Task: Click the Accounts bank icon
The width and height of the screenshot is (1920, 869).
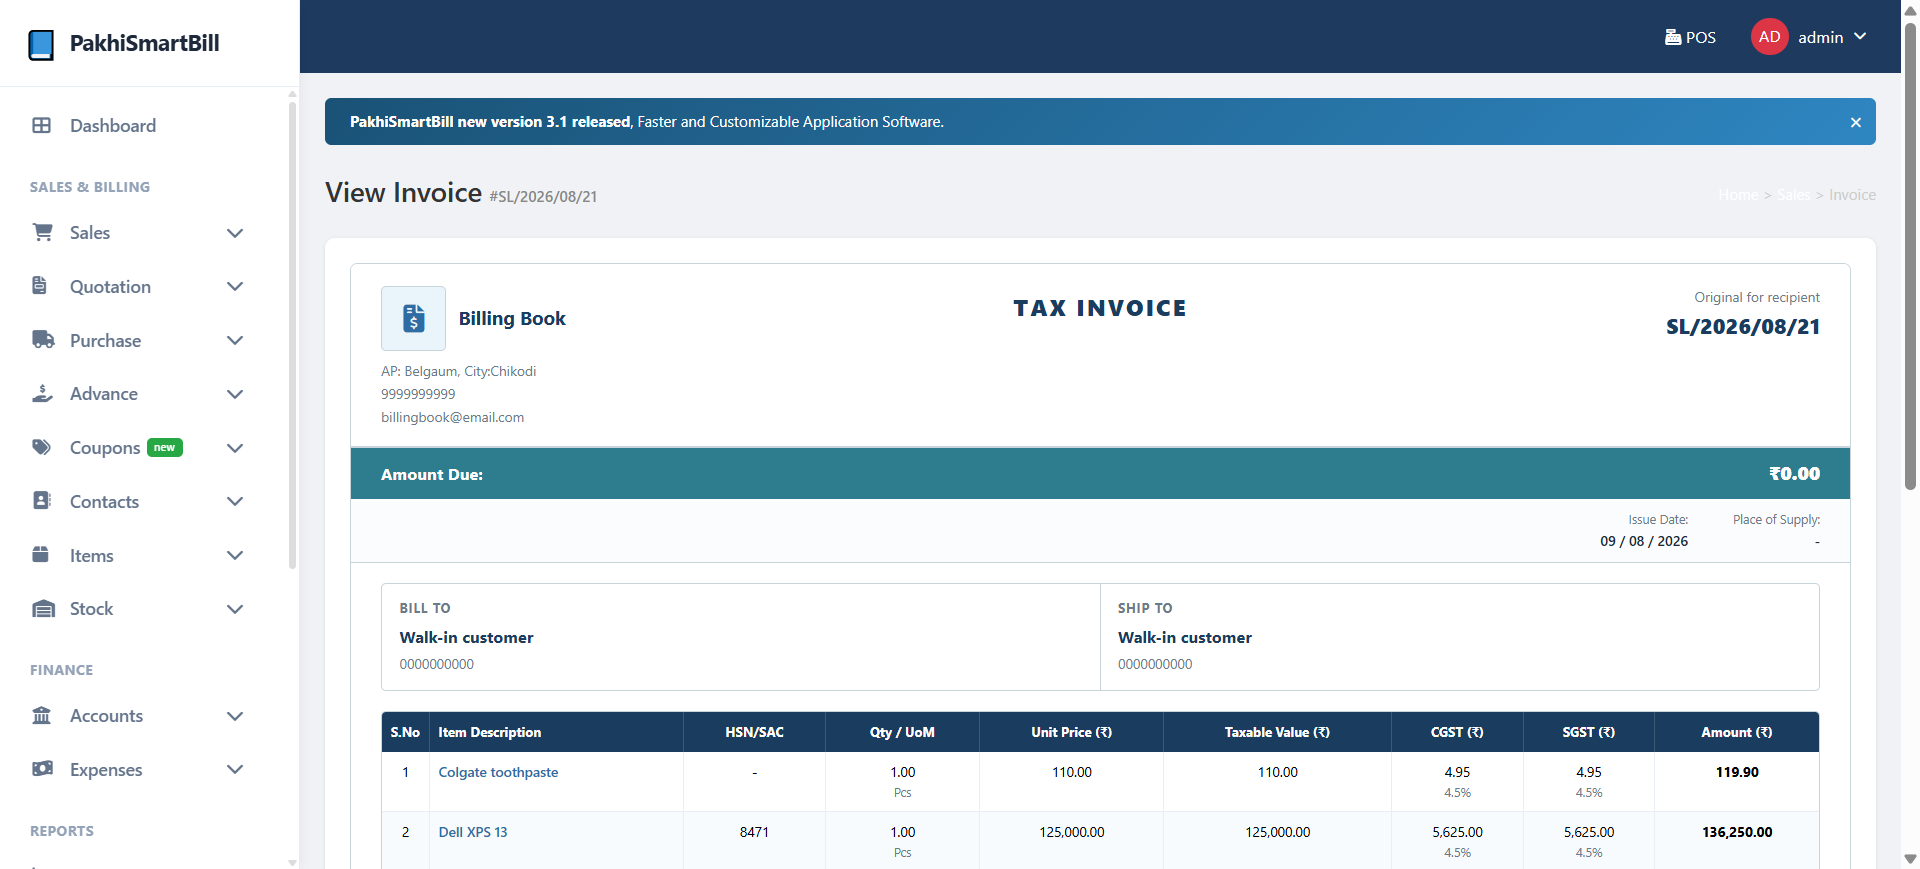Action: (x=42, y=715)
